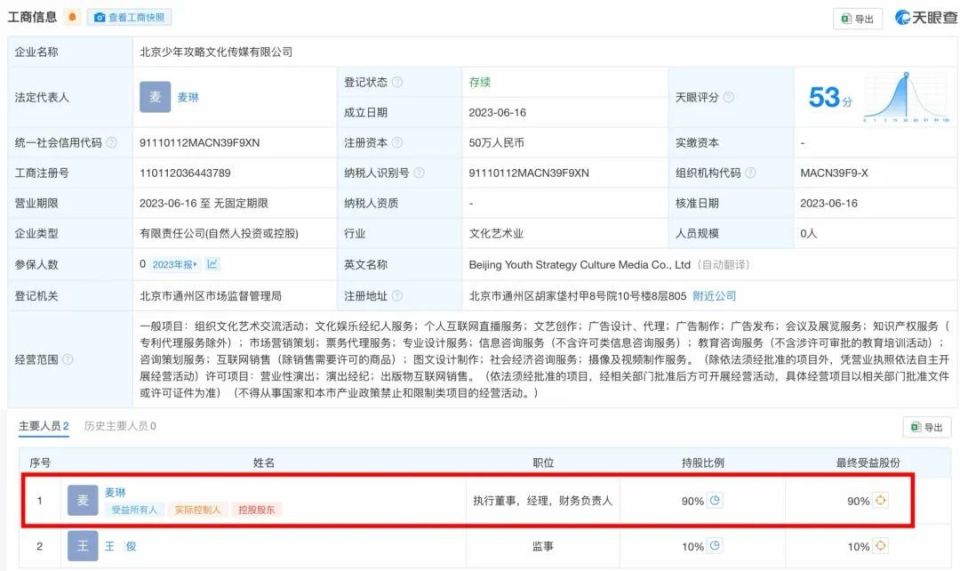The height and width of the screenshot is (571, 960).
Task: Click help icon next to 天眼评分
Action: tap(729, 97)
